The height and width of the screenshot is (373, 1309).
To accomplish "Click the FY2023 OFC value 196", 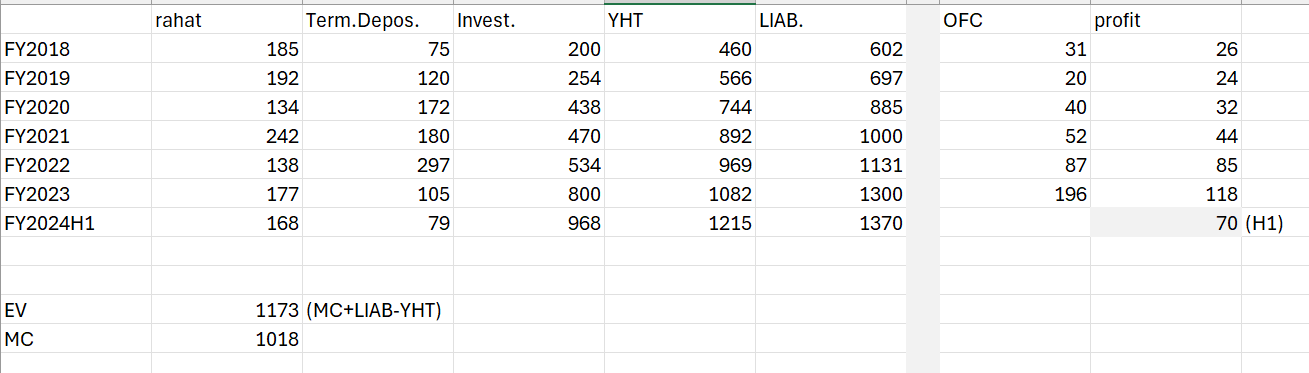I will pyautogui.click(x=1015, y=194).
